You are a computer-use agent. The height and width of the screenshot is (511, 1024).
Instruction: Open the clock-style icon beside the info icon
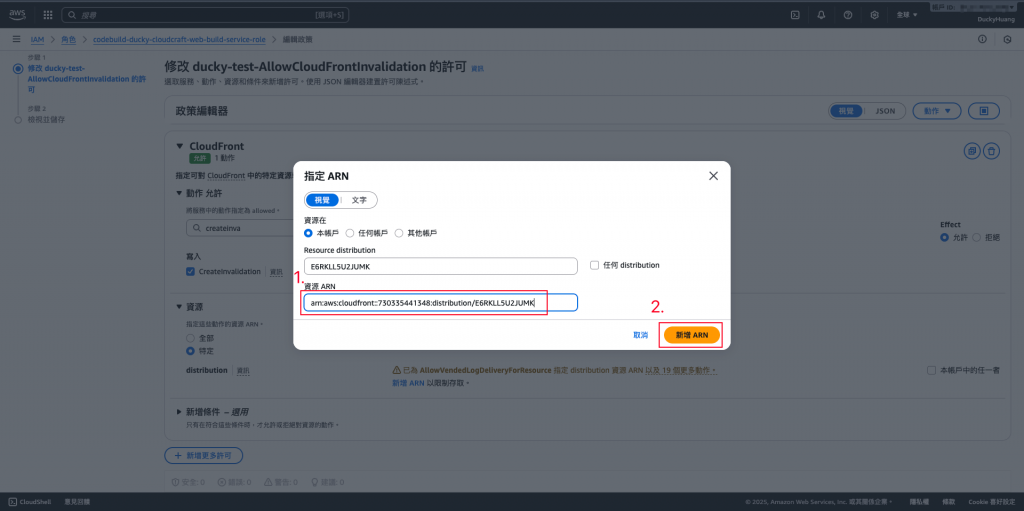pyautogui.click(x=1007, y=40)
